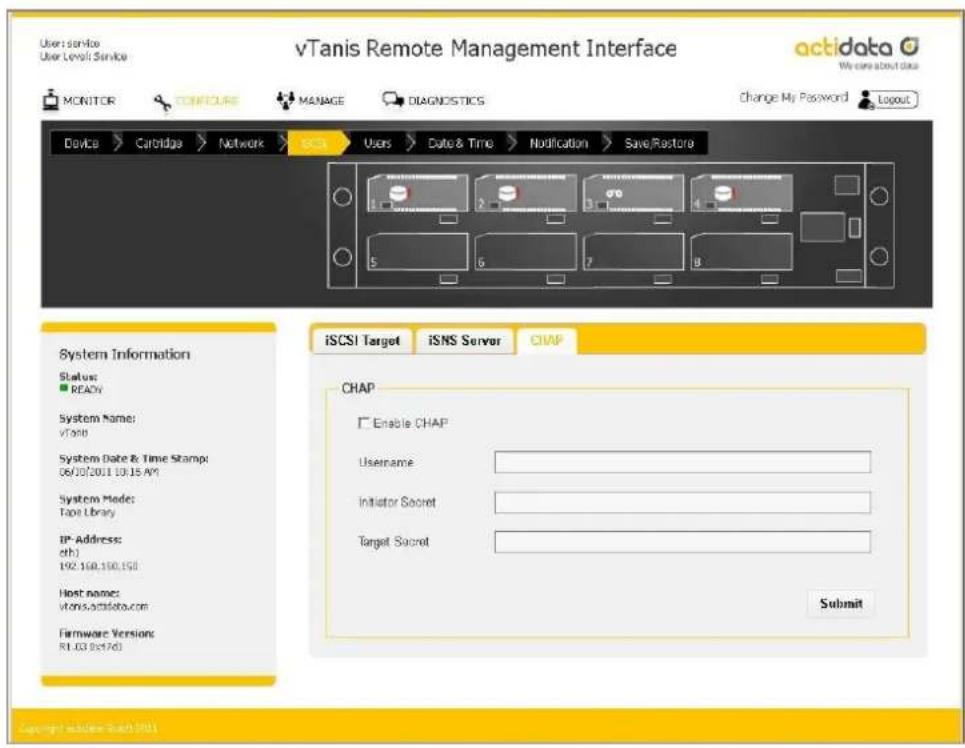
Task: Select disk cartridge in slot 2
Action: click(x=526, y=194)
